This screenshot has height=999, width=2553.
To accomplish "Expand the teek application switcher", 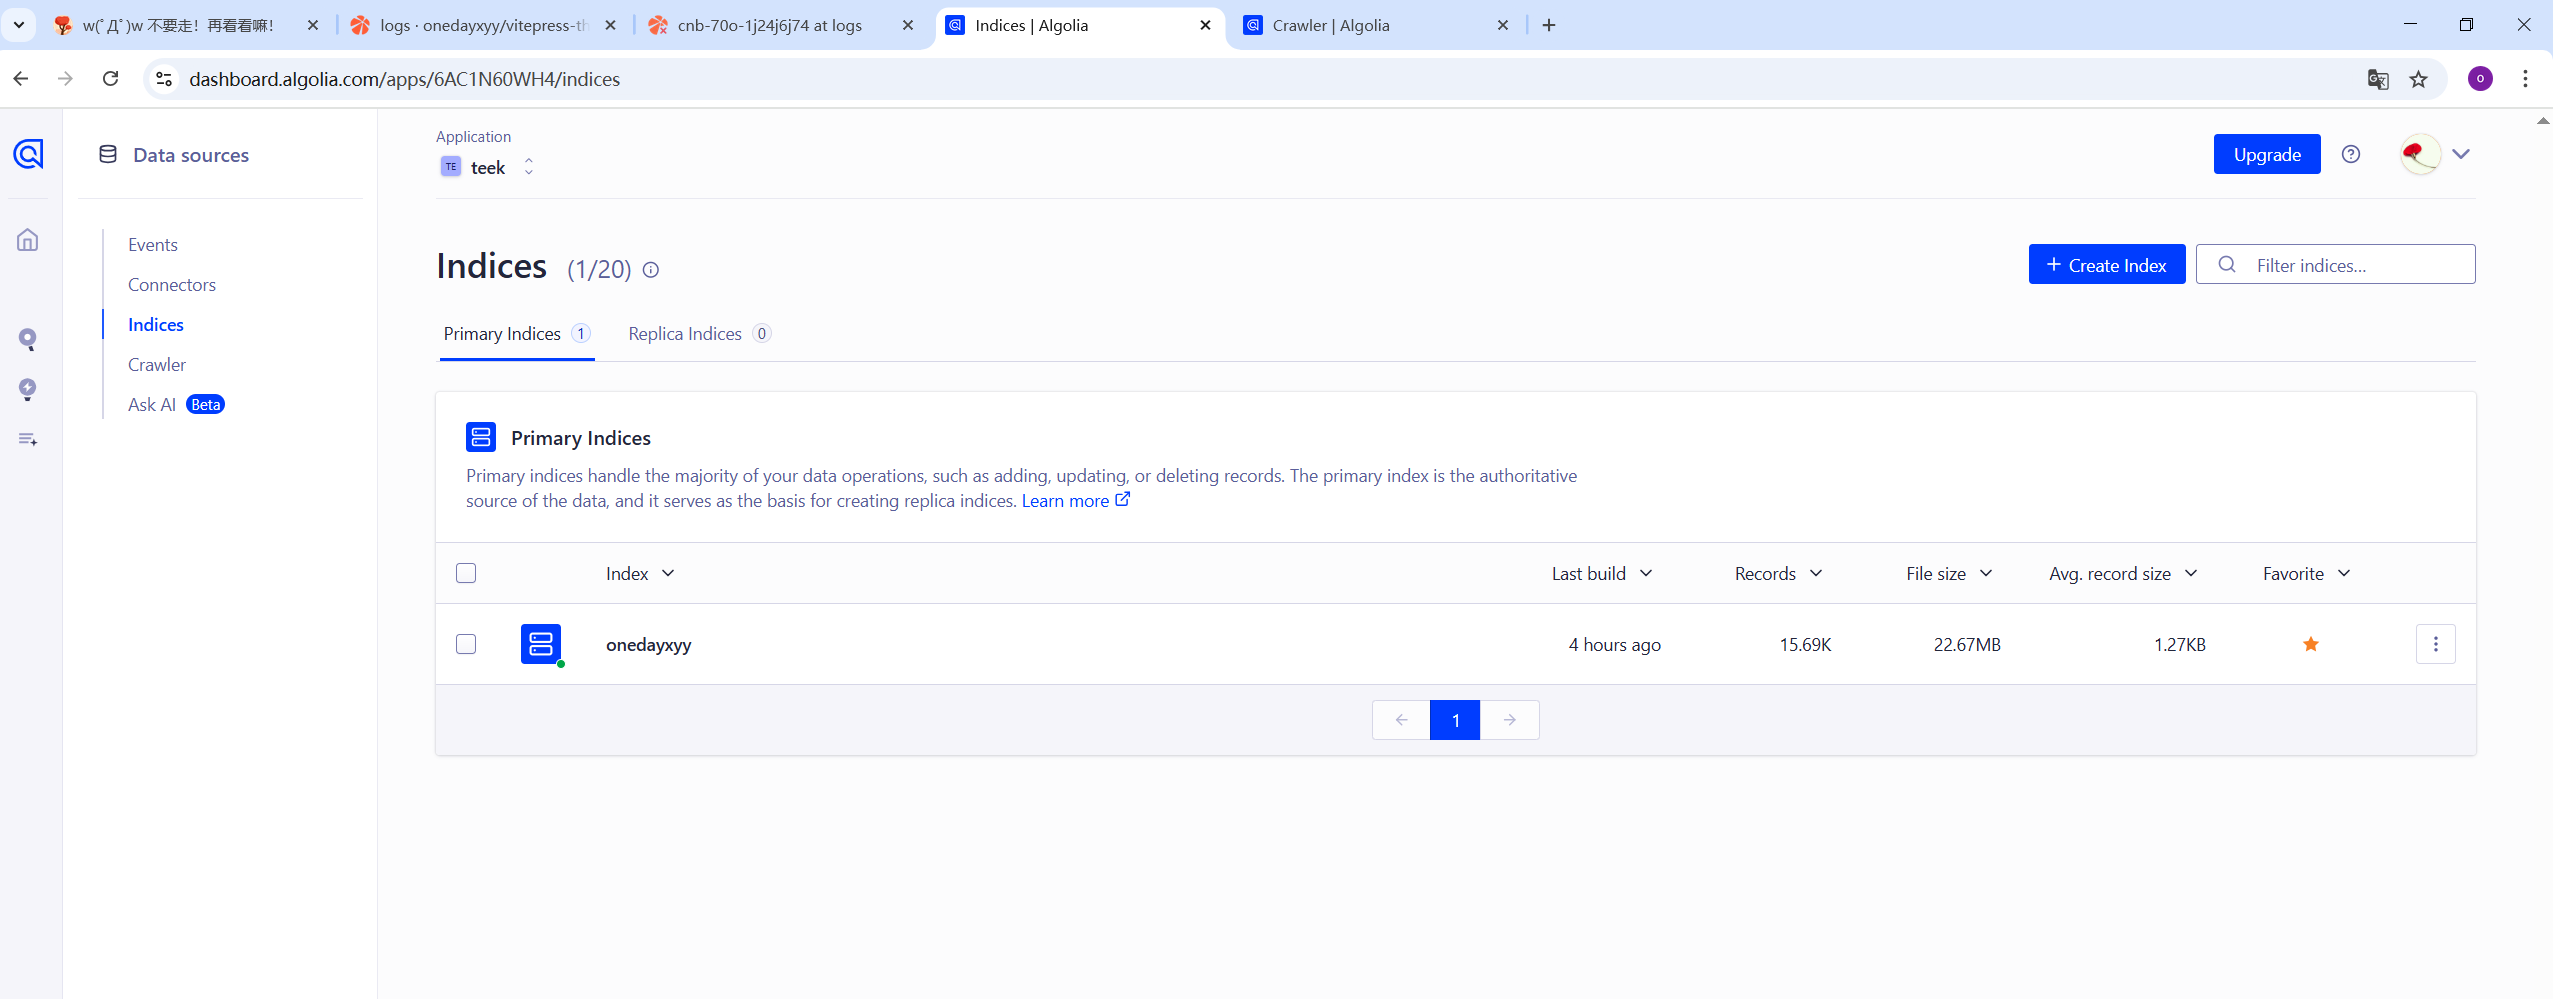I will pyautogui.click(x=529, y=167).
